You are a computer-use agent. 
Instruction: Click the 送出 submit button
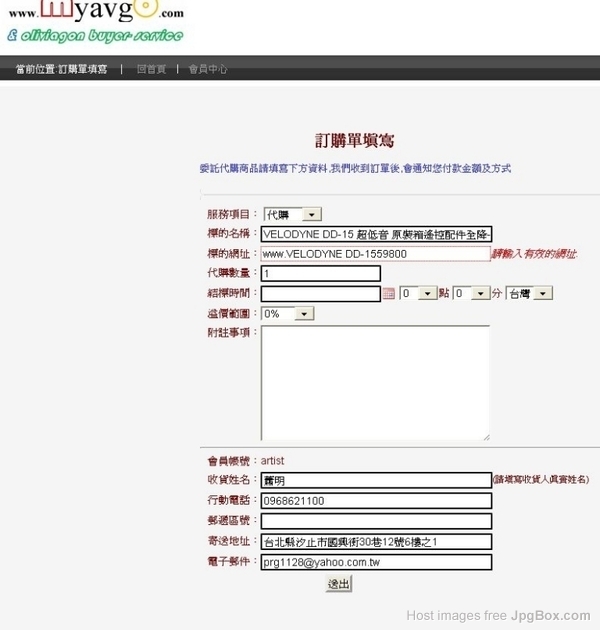(339, 583)
